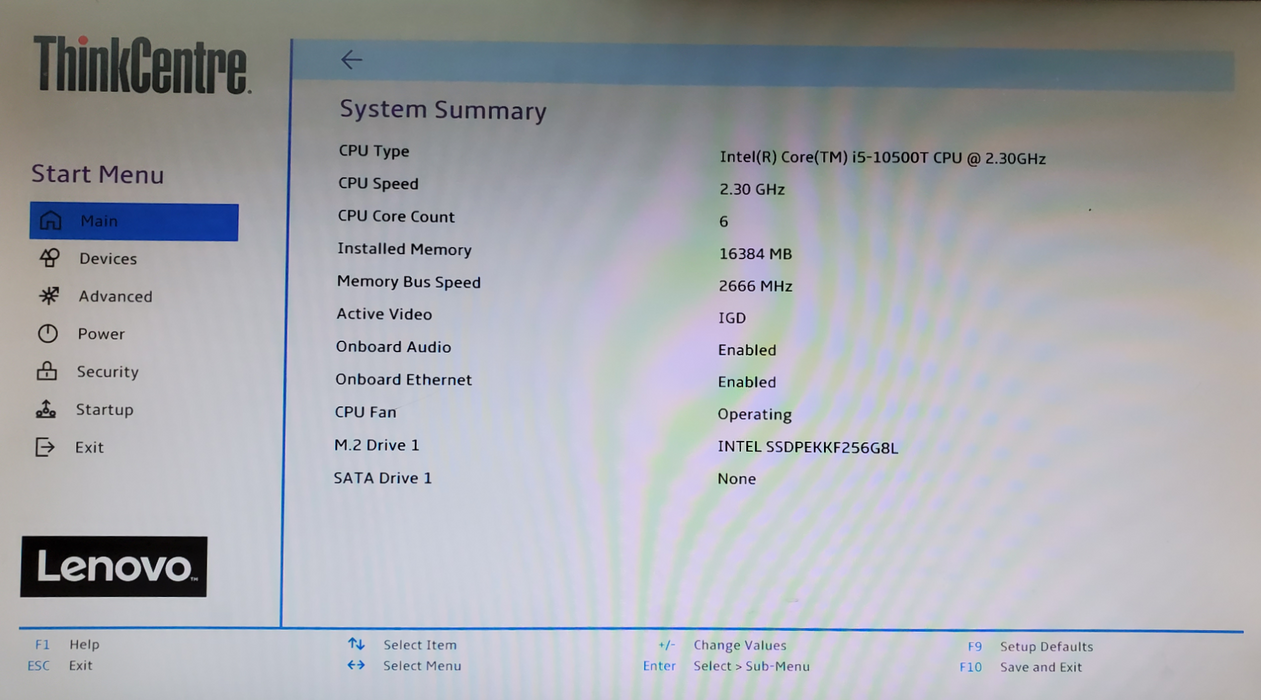Click the Exit door-arrow icon

pyautogui.click(x=45, y=447)
